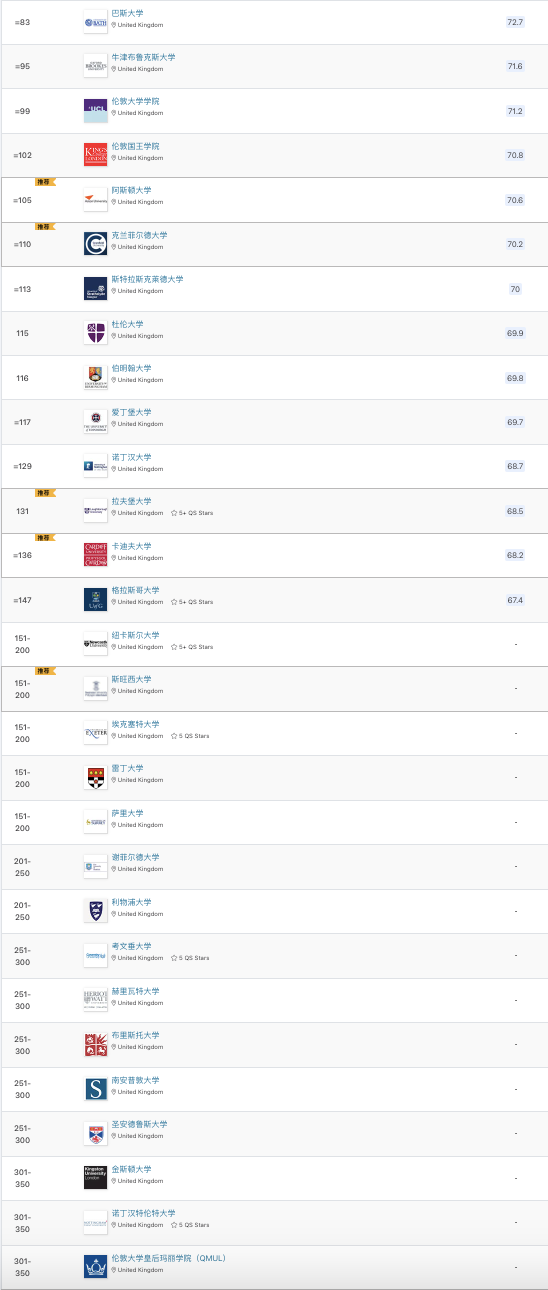
Task: Click the Exeter University logo
Action: pos(95,733)
